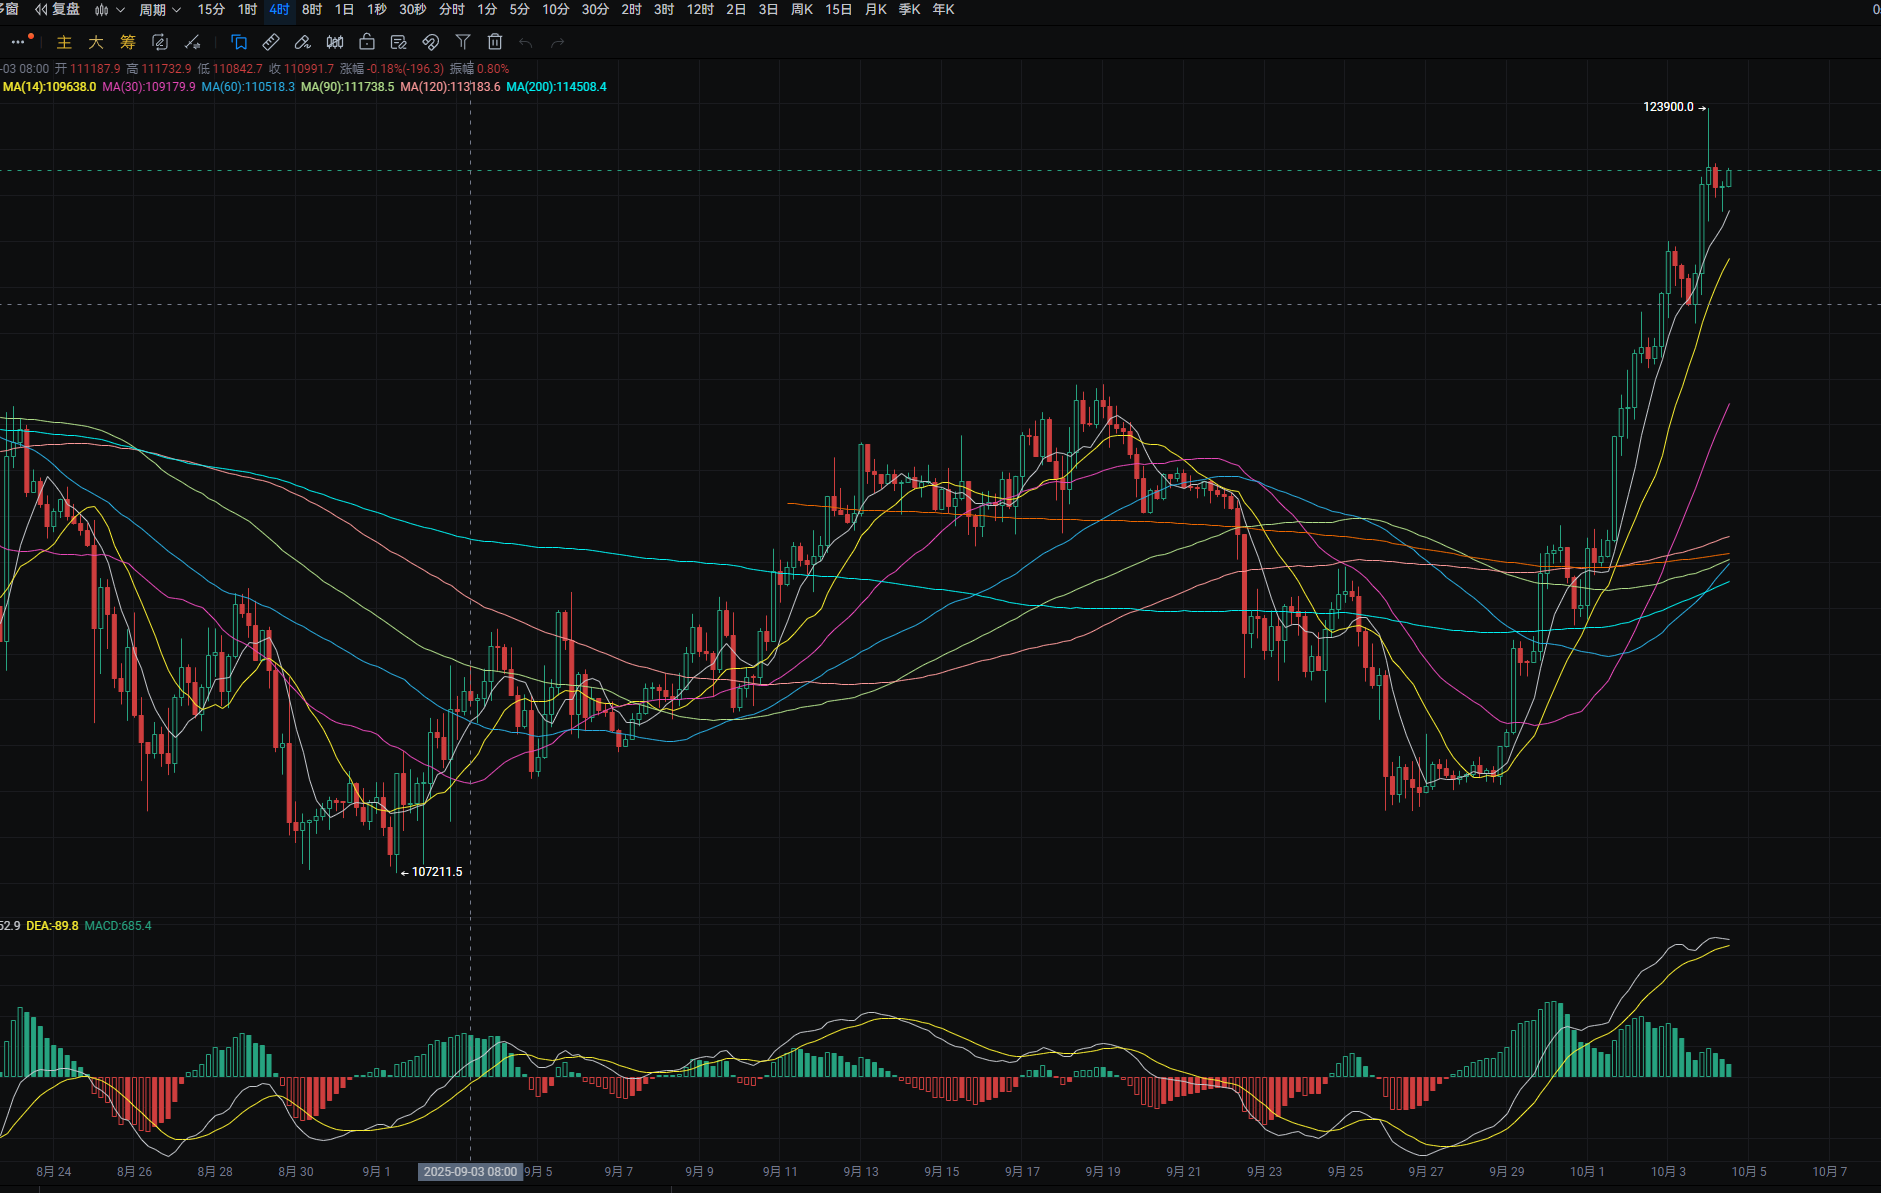Click the MA(200) indicator label
1881x1193 pixels.
click(556, 87)
